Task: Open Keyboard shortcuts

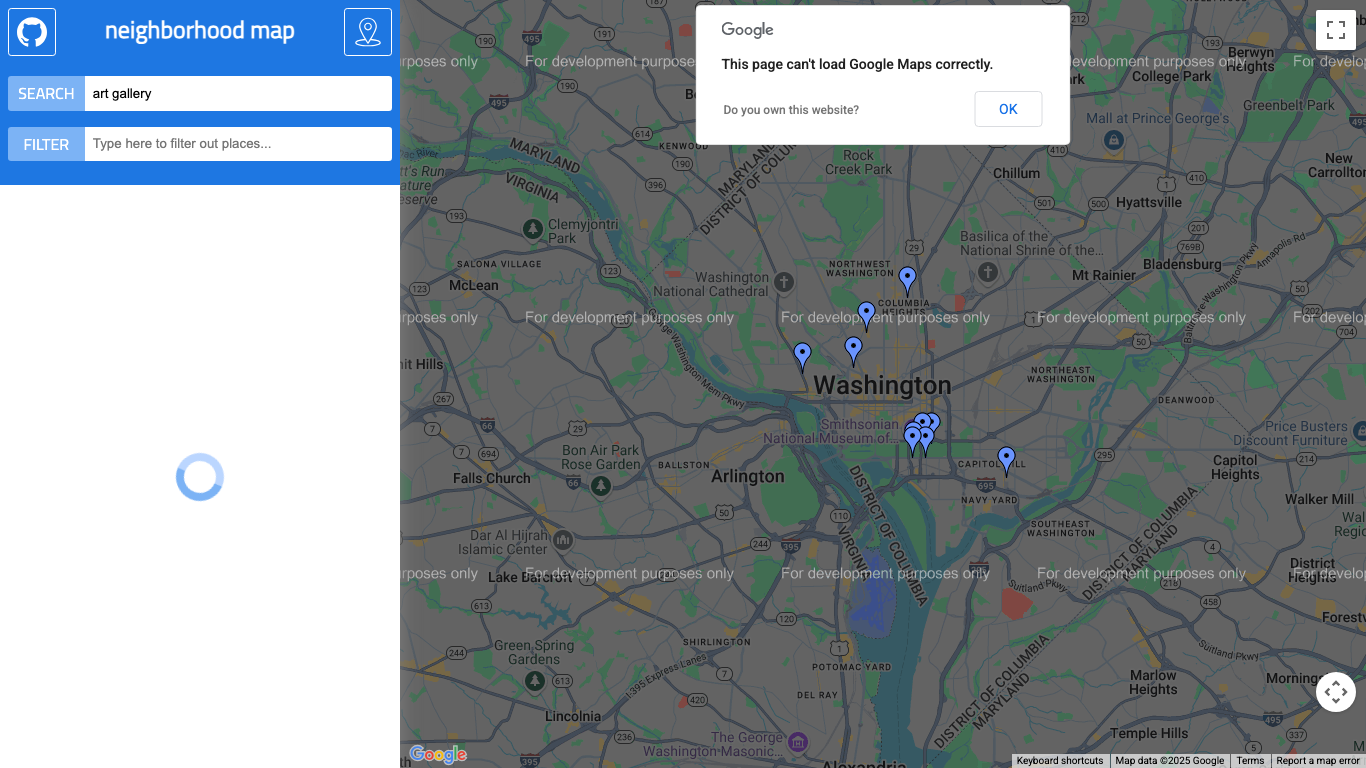Action: click(x=1060, y=761)
